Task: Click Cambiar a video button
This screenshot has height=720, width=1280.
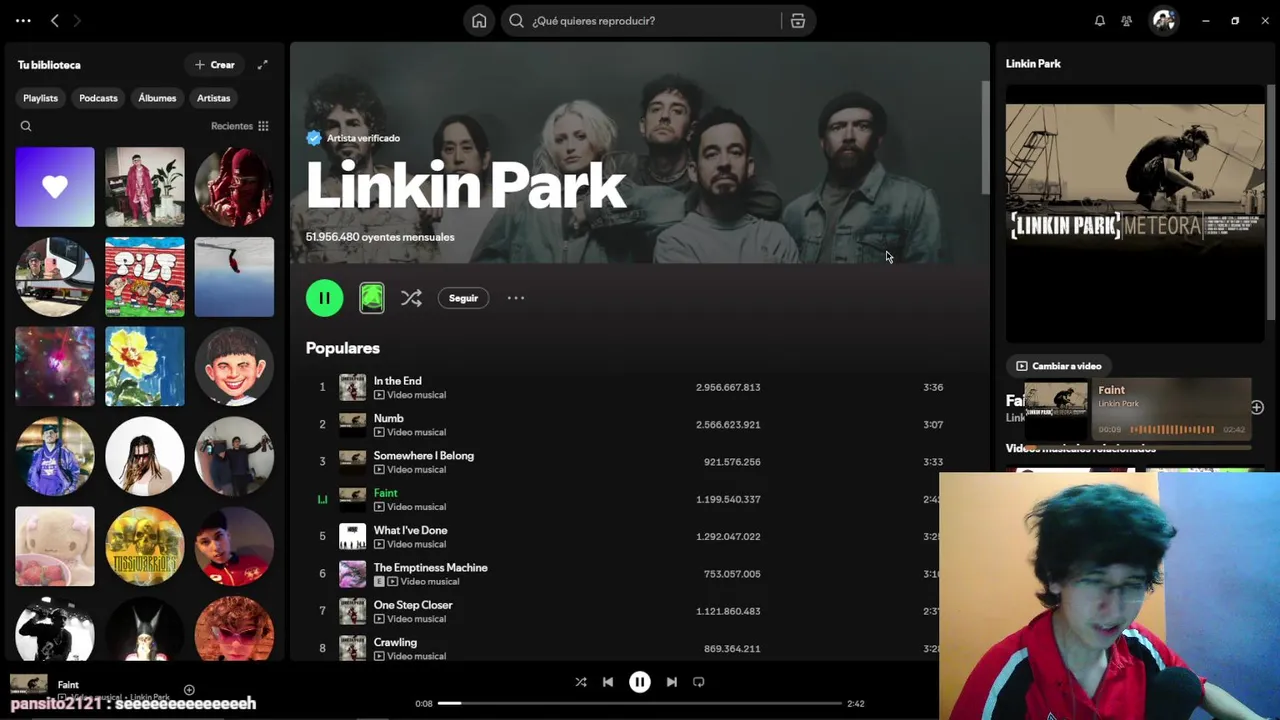Action: (x=1059, y=366)
